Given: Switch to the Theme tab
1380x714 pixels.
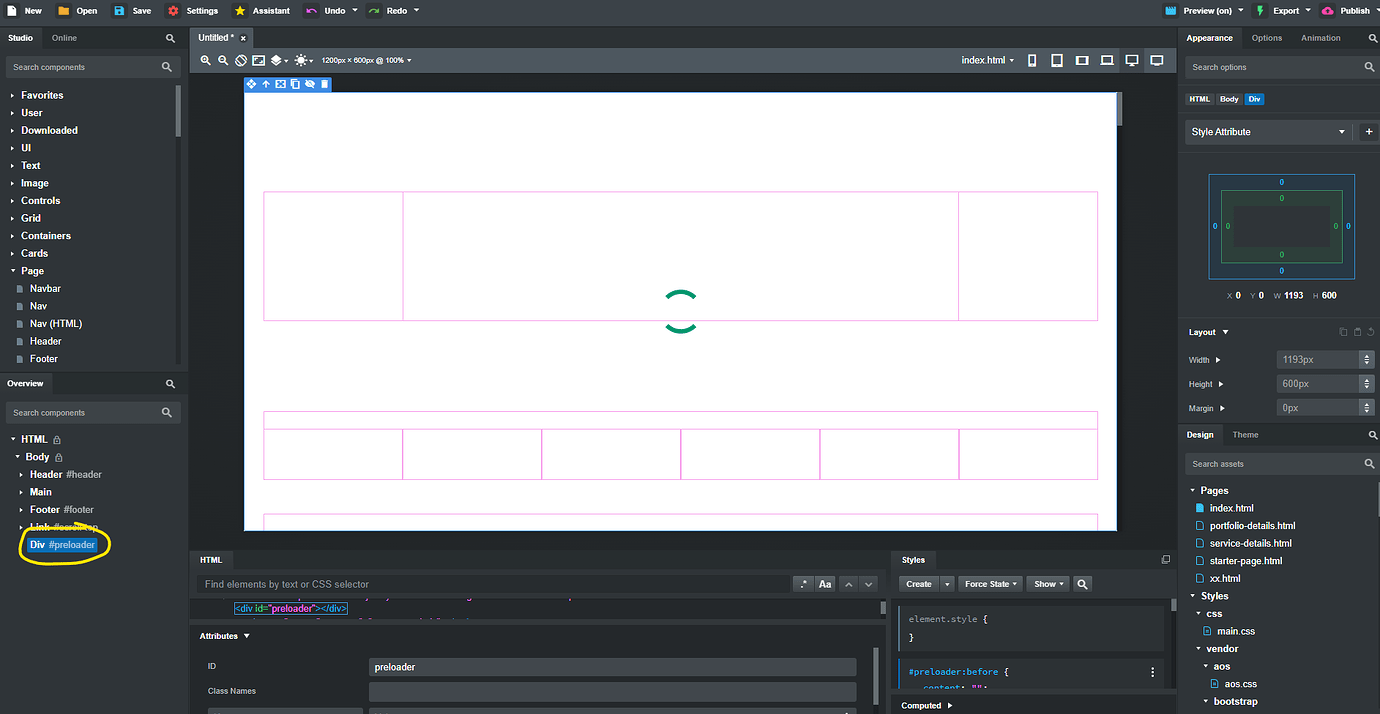Looking at the screenshot, I should (1246, 435).
